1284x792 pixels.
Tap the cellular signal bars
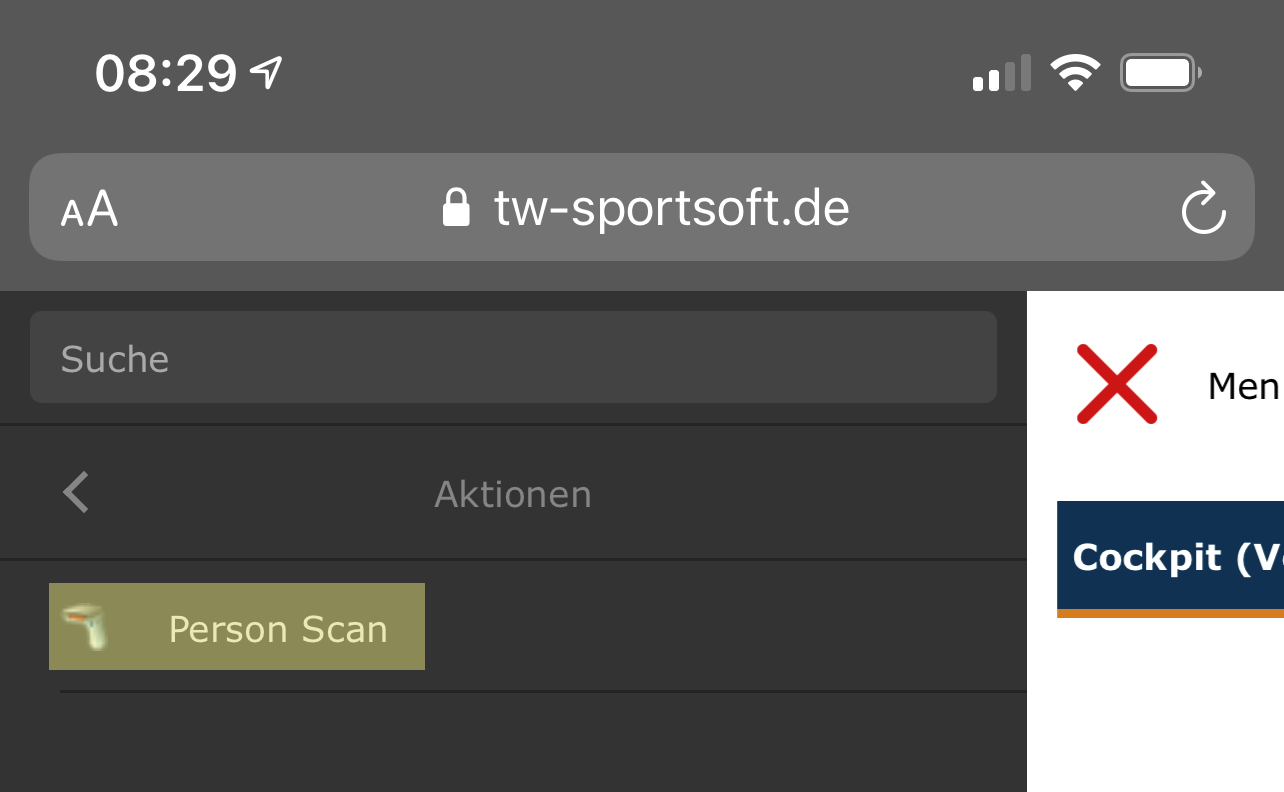coord(1001,75)
